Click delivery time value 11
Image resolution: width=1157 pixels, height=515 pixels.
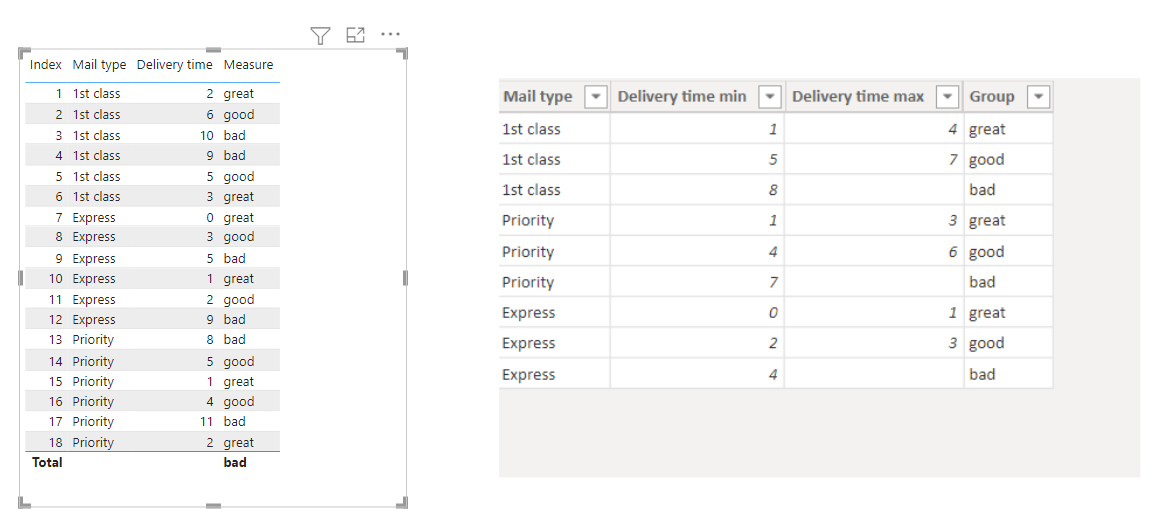(206, 421)
